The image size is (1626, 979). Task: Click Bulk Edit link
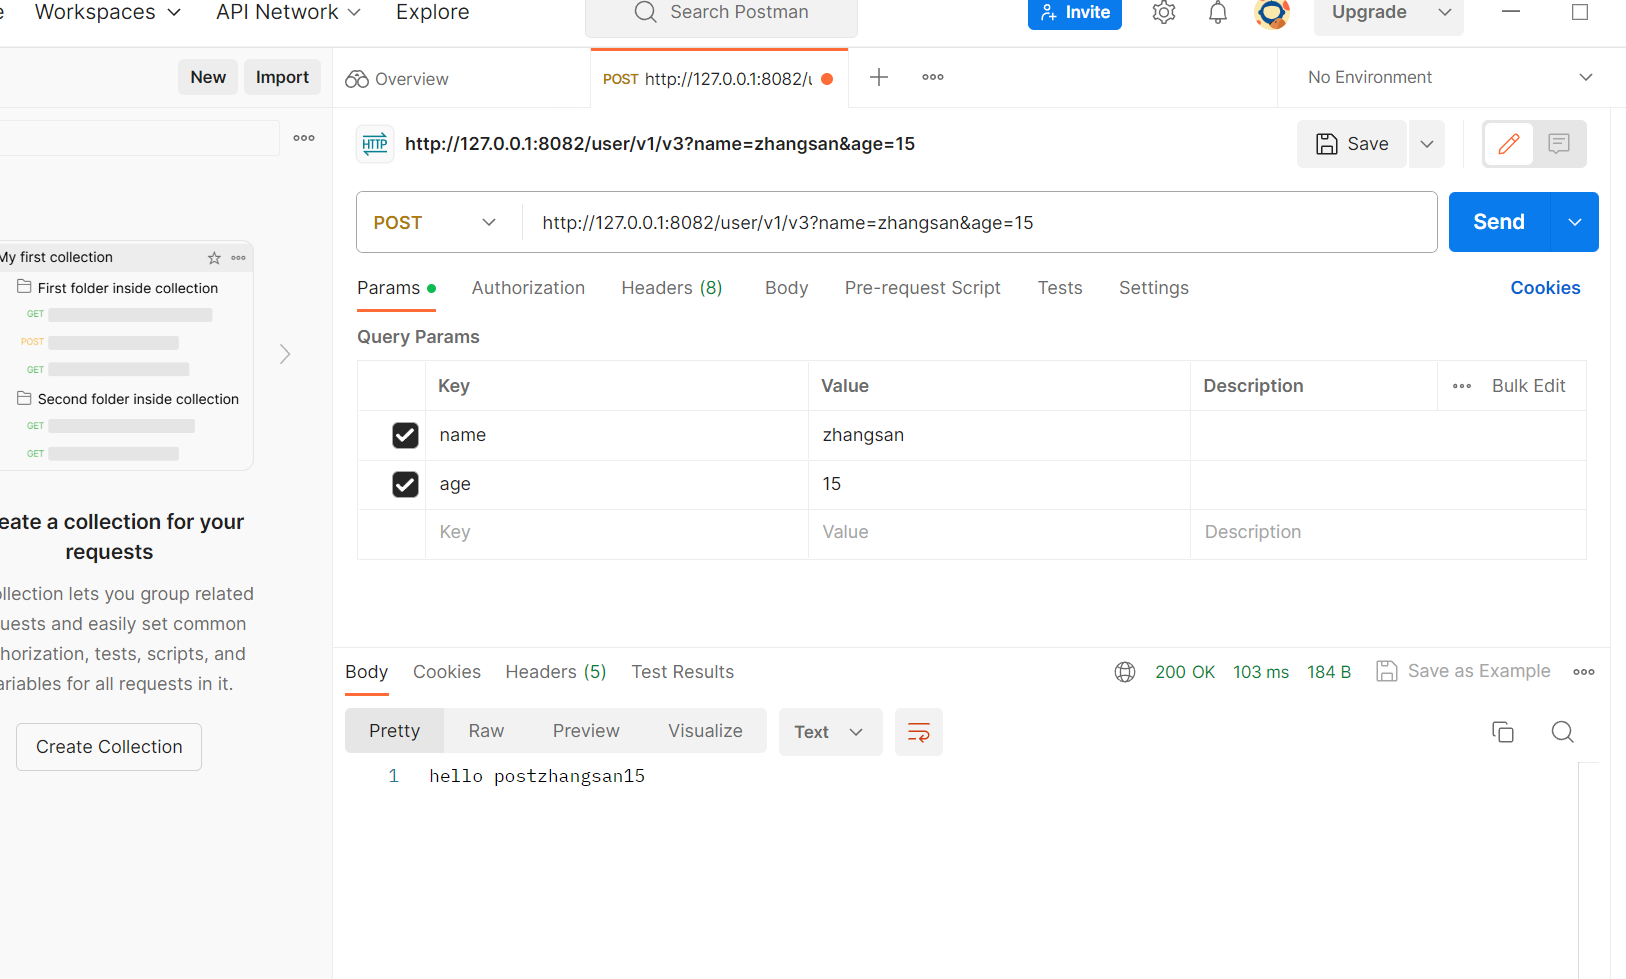[1528, 386]
